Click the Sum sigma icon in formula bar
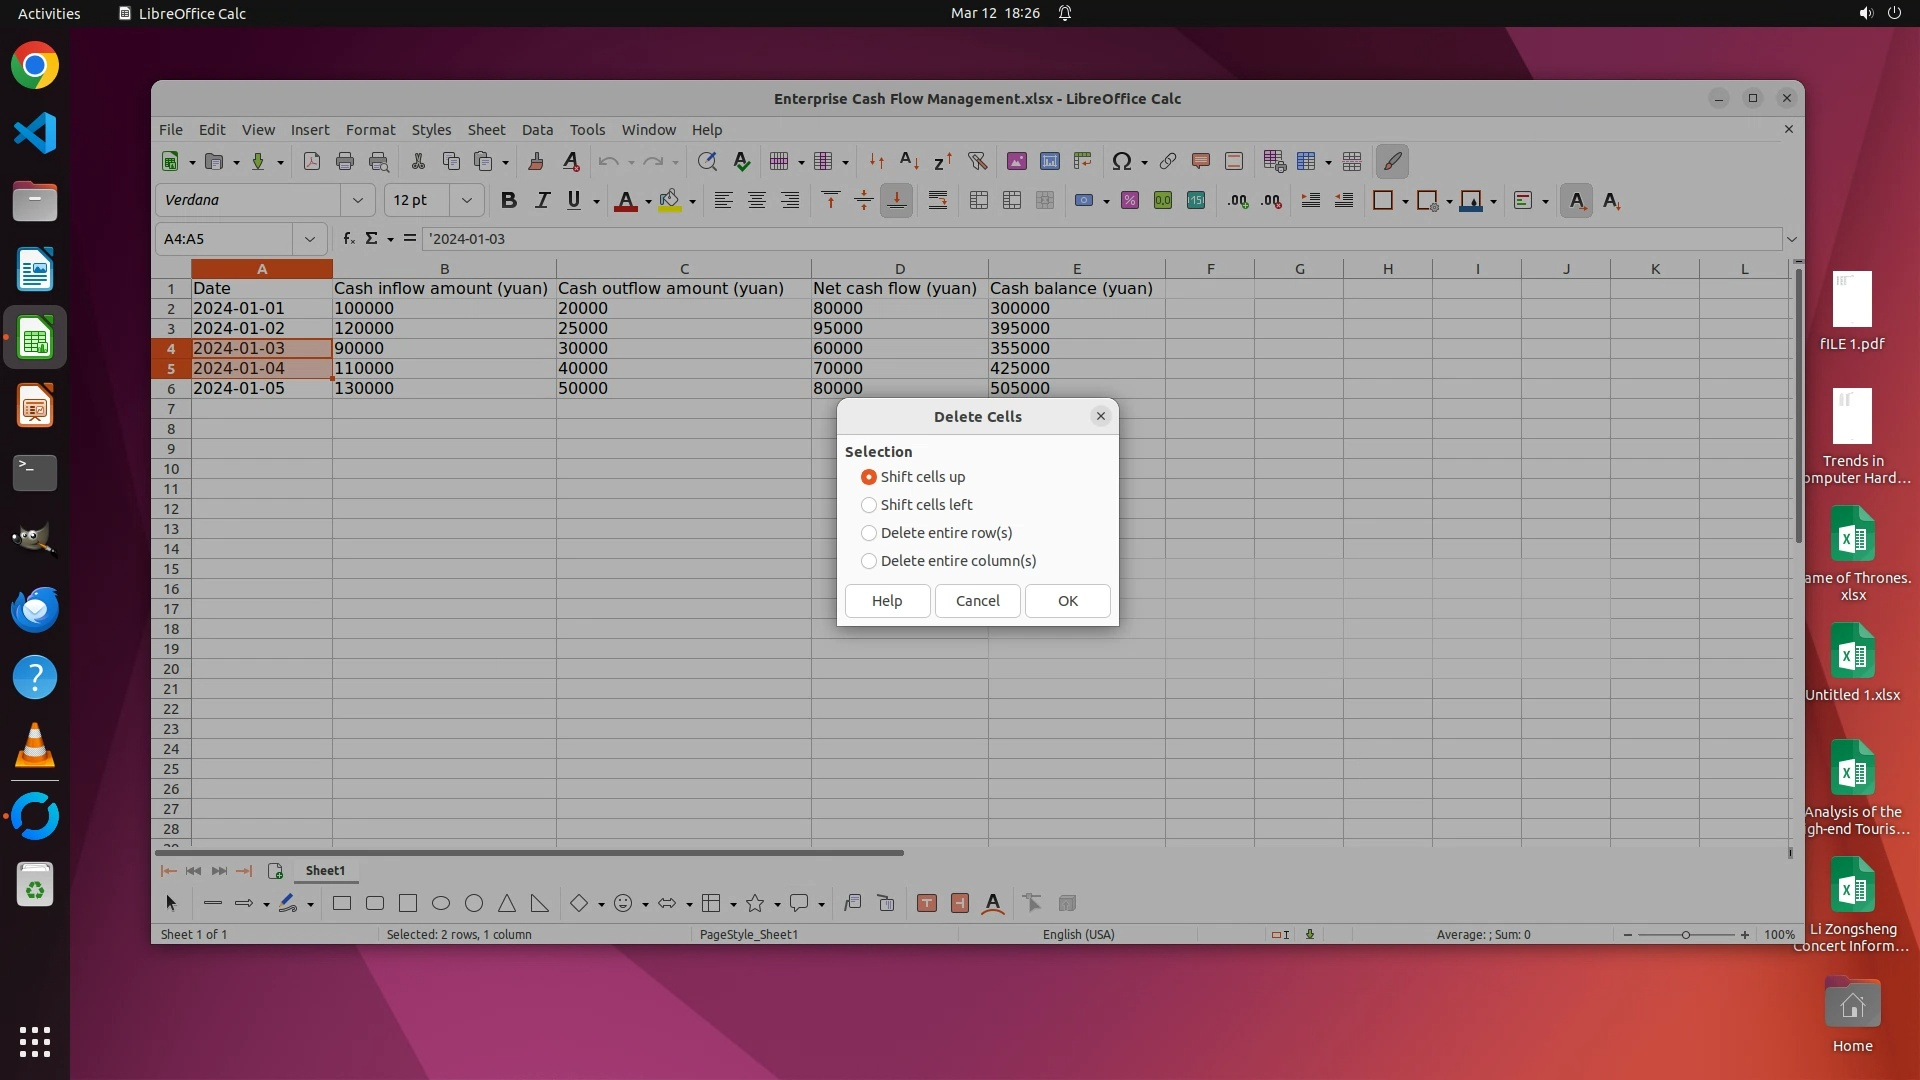This screenshot has width=1920, height=1080. pos(371,238)
